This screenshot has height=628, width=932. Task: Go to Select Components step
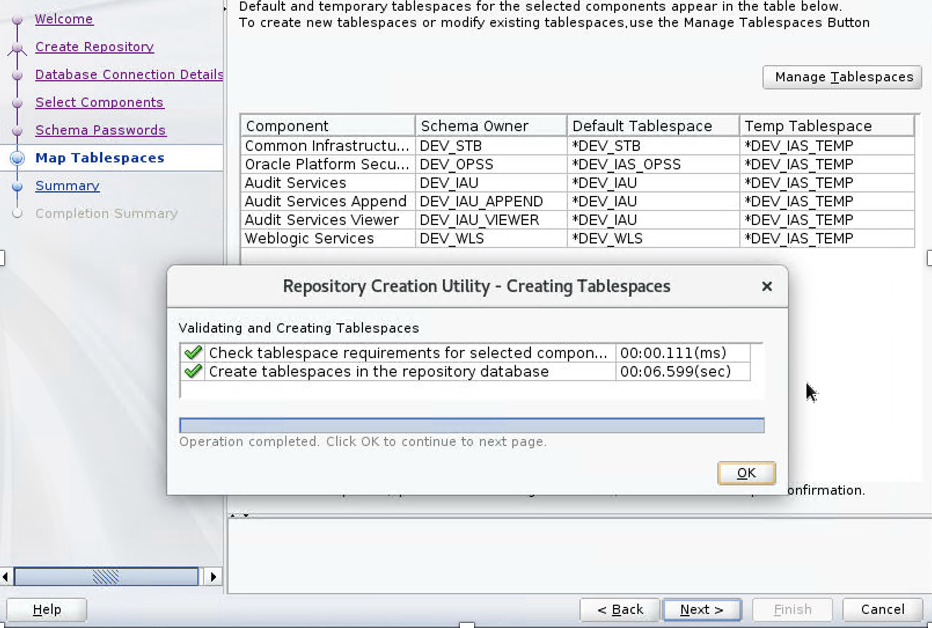click(99, 102)
